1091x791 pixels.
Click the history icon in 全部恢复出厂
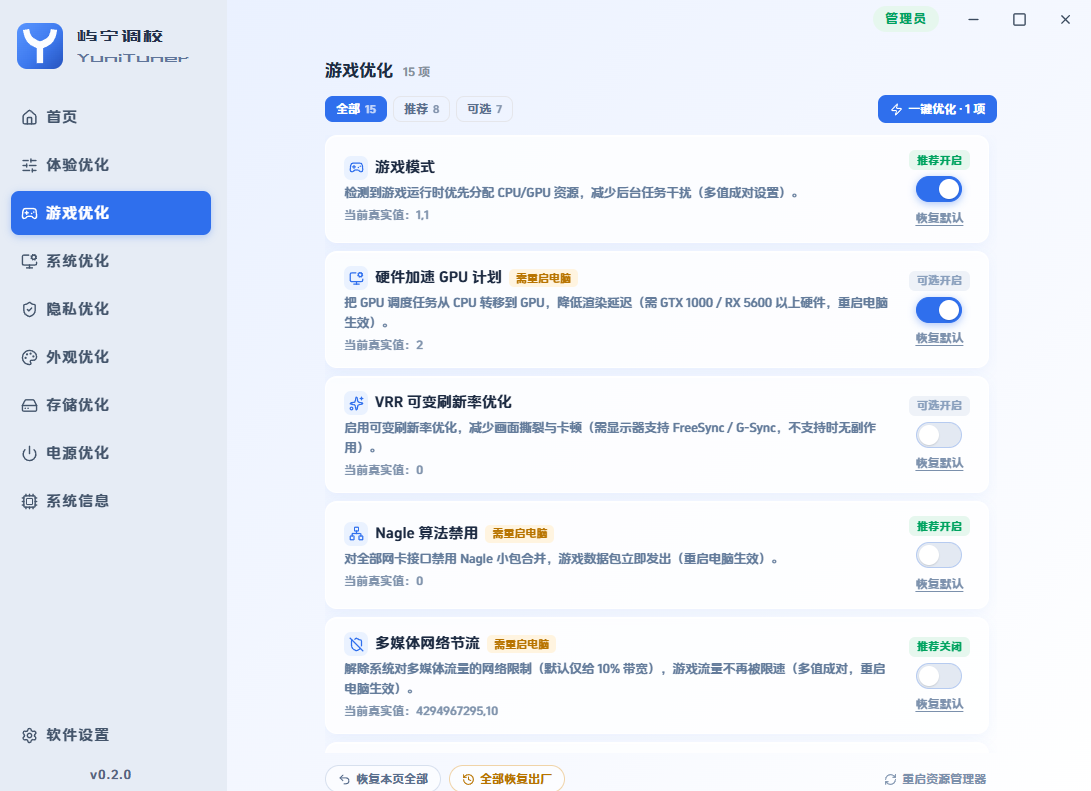(468, 779)
